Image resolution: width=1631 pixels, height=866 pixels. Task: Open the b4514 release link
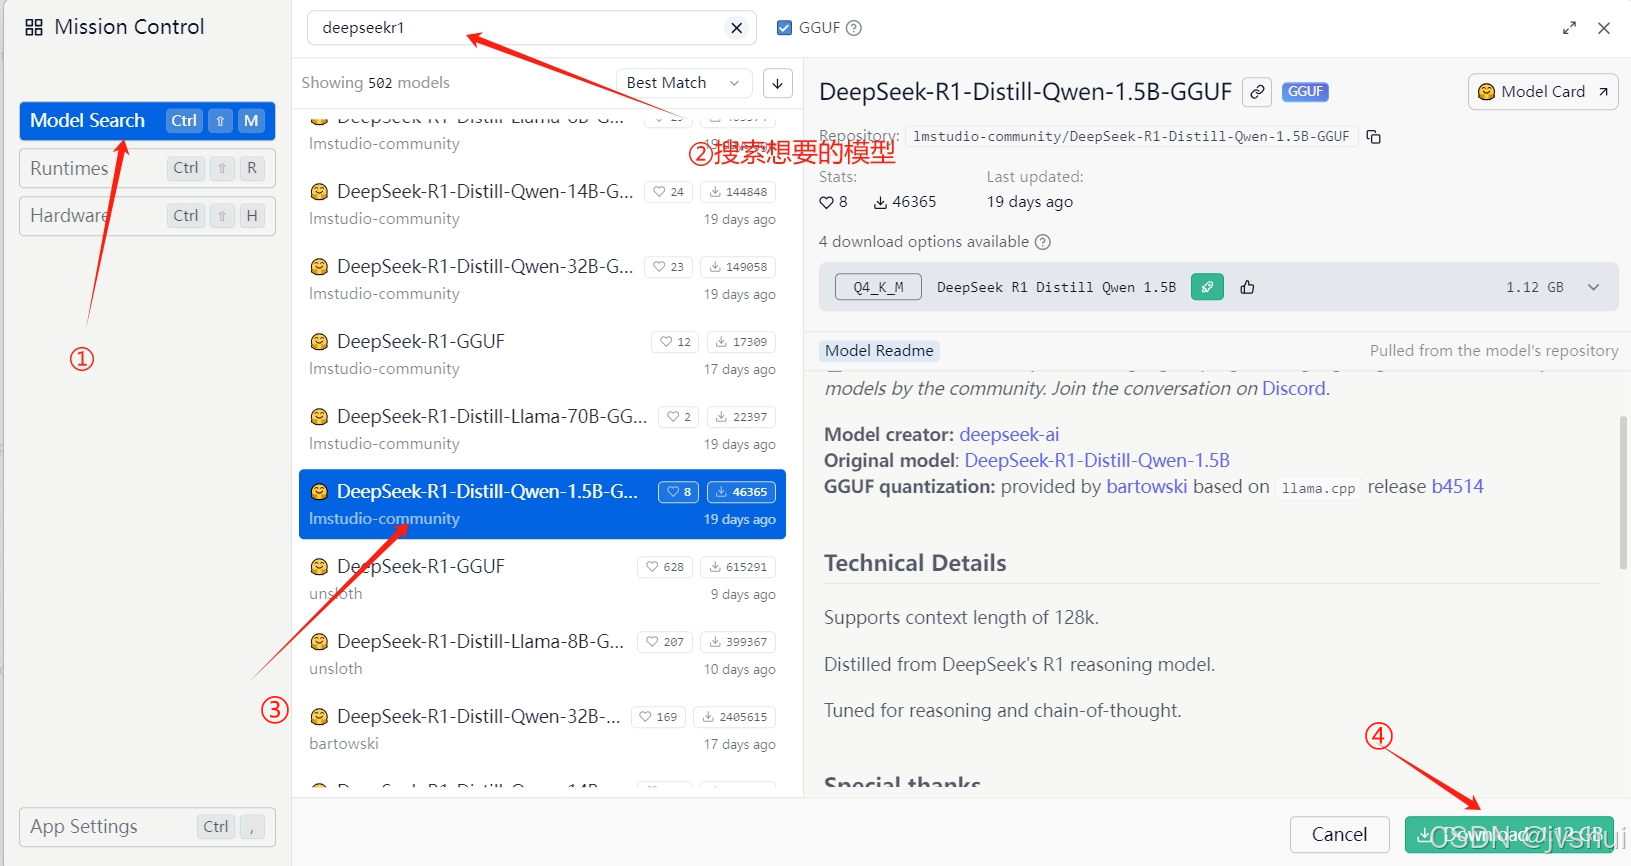[x=1457, y=487]
